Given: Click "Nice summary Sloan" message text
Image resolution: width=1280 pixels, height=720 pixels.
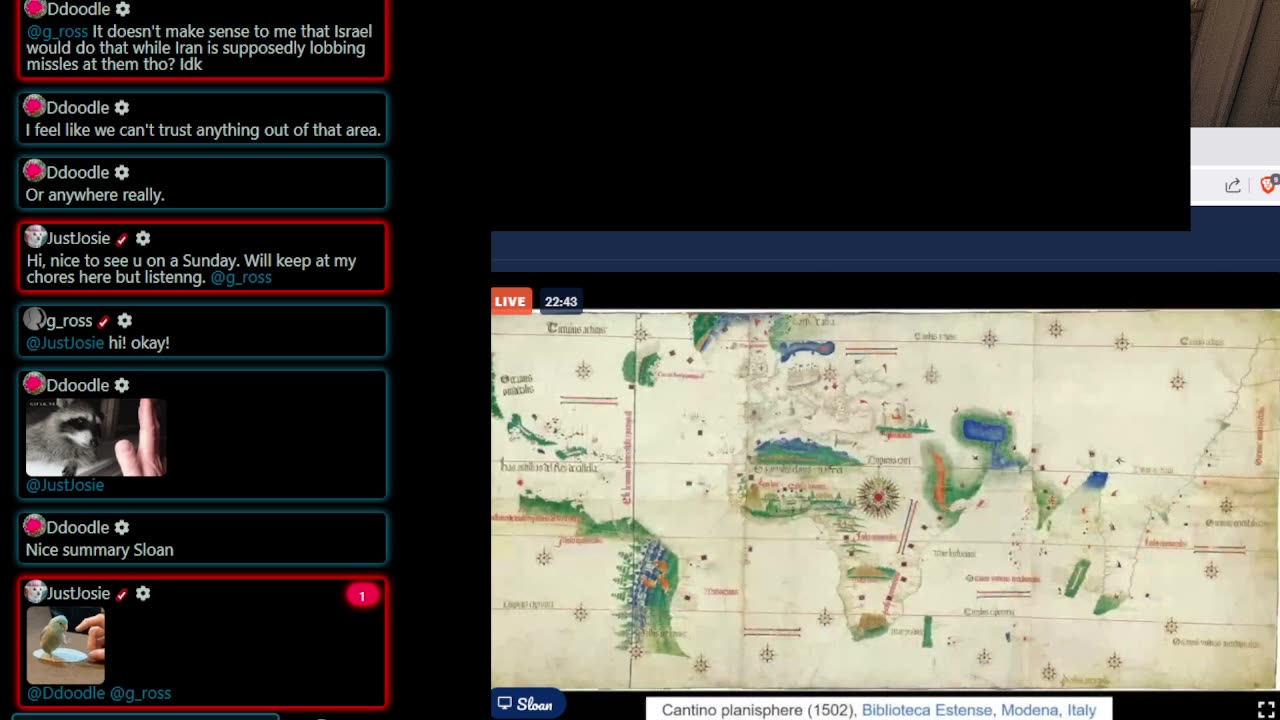Looking at the screenshot, I should [x=99, y=550].
